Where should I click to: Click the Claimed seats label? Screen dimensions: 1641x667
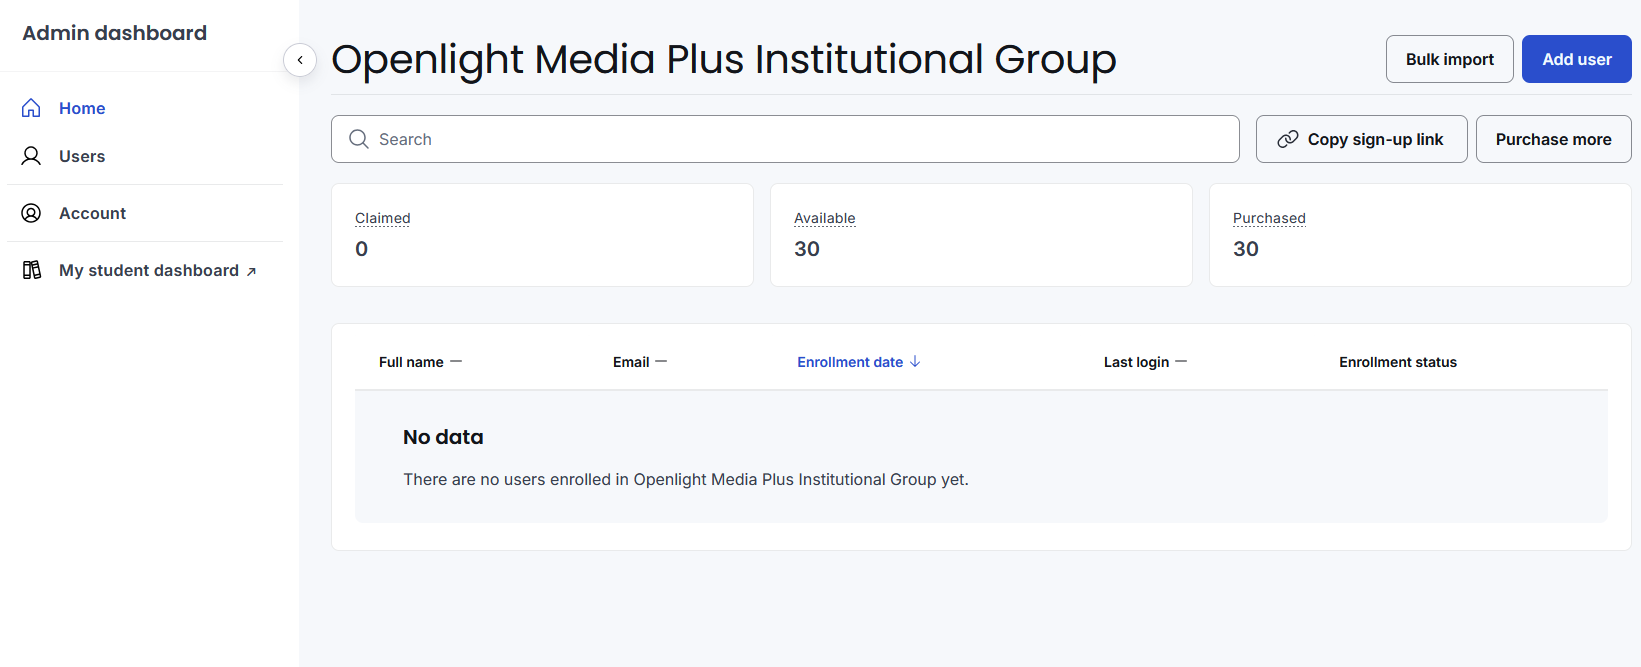(x=382, y=218)
